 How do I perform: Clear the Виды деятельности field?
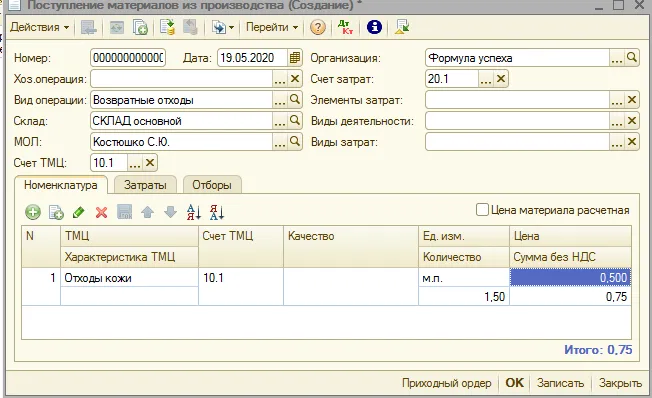[x=632, y=121]
